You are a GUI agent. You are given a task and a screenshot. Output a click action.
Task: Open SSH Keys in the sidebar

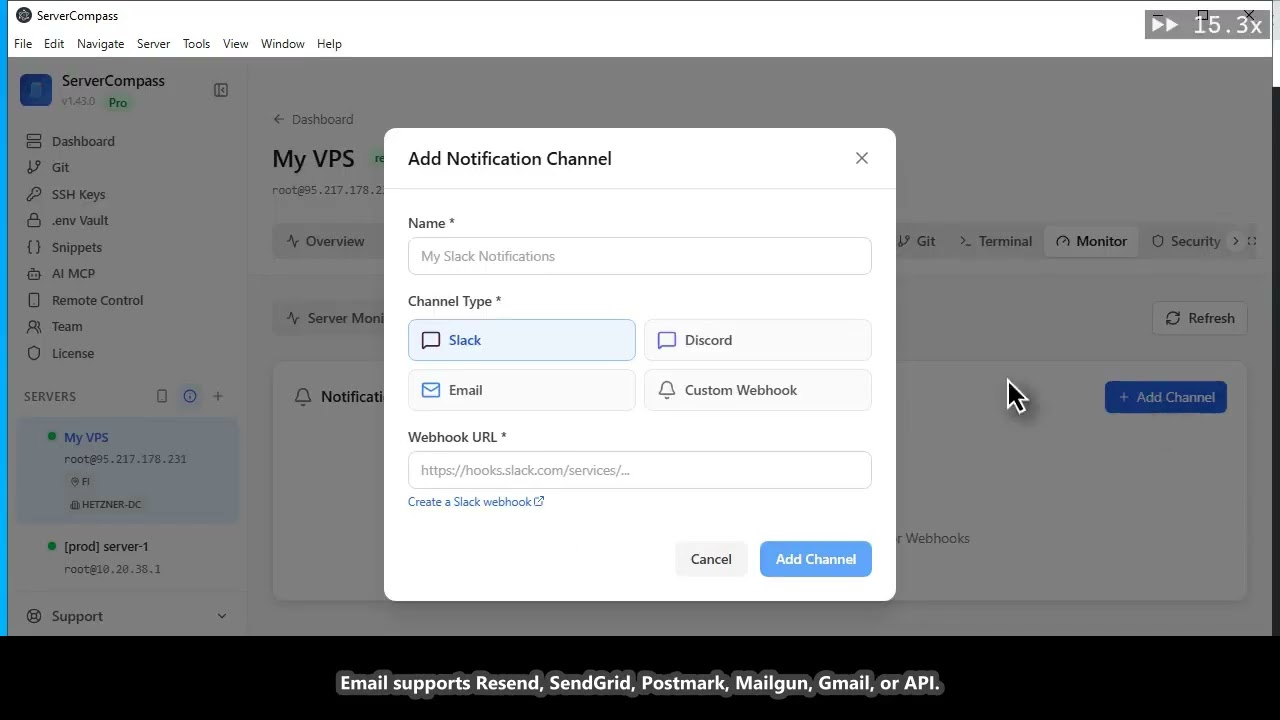pyautogui.click(x=78, y=194)
